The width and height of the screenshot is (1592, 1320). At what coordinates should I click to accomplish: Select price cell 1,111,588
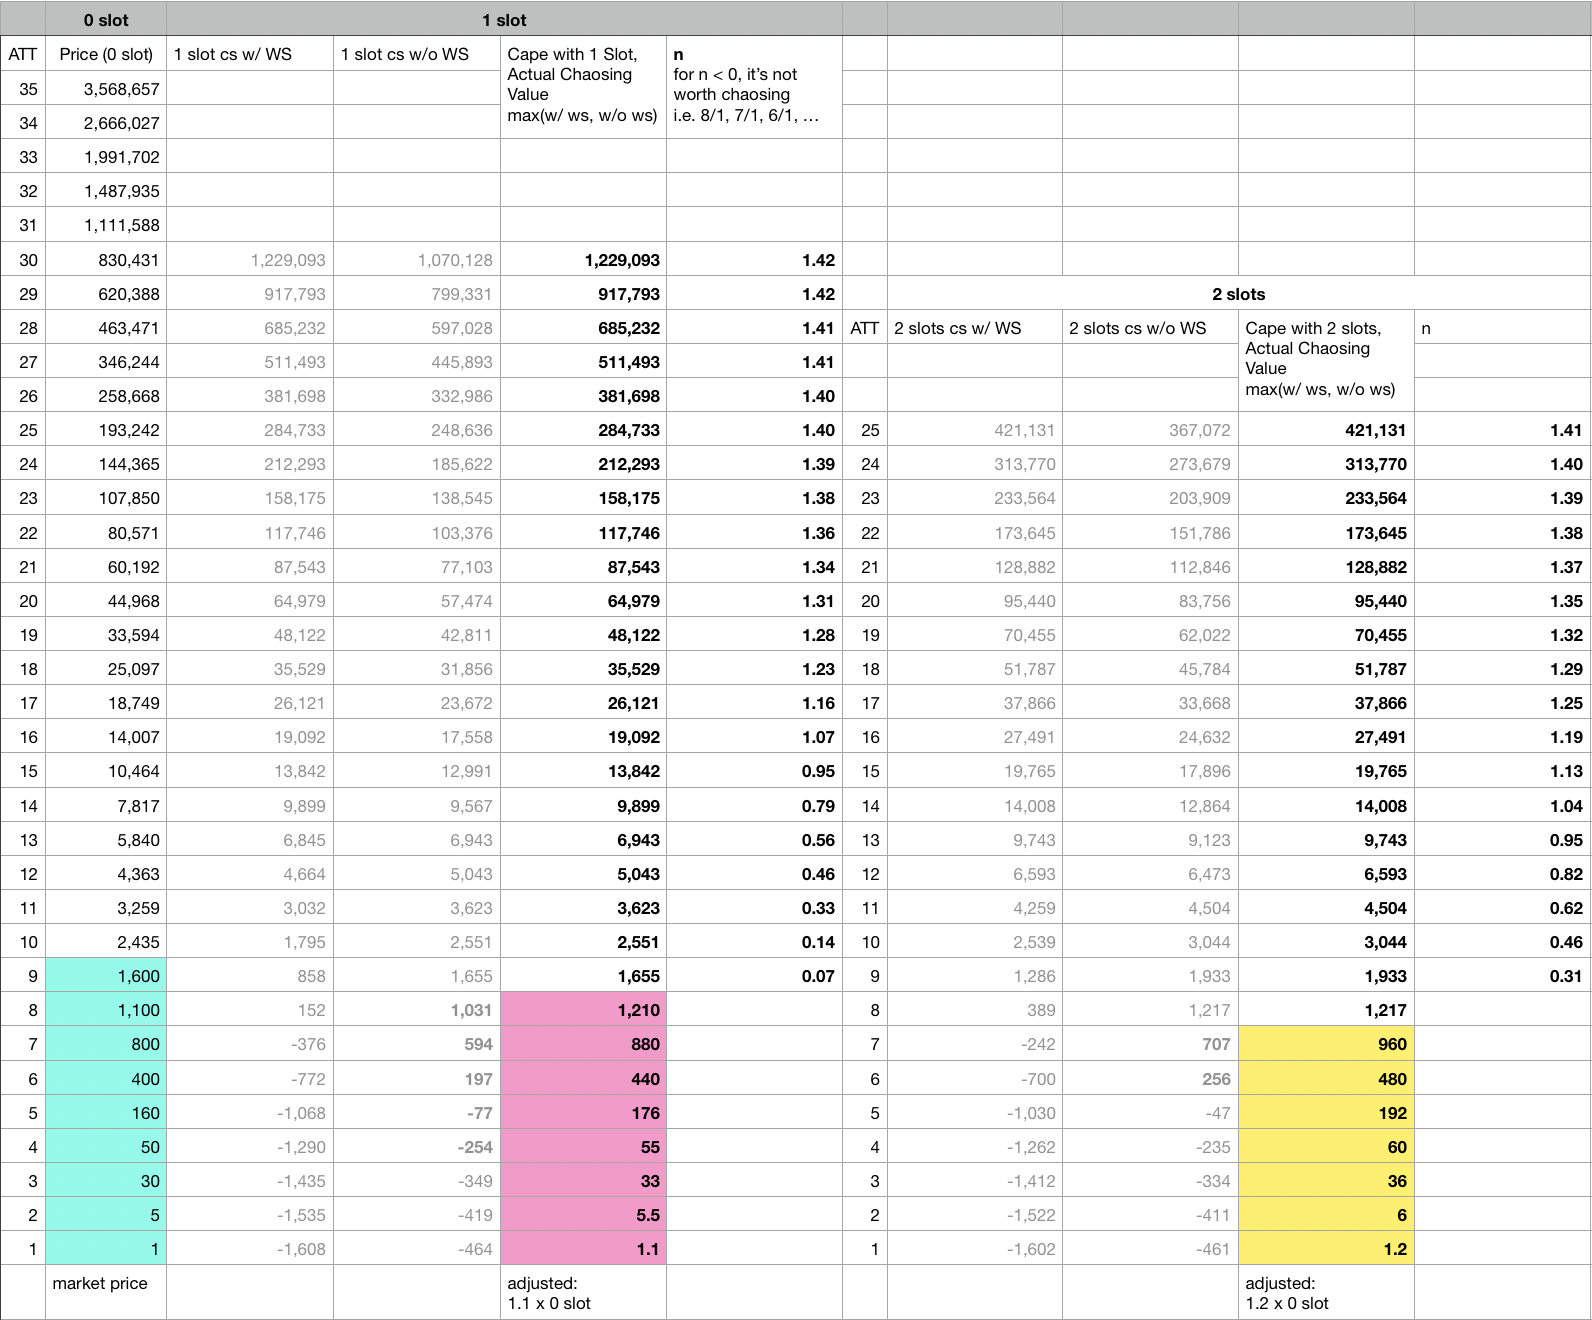tap(106, 225)
